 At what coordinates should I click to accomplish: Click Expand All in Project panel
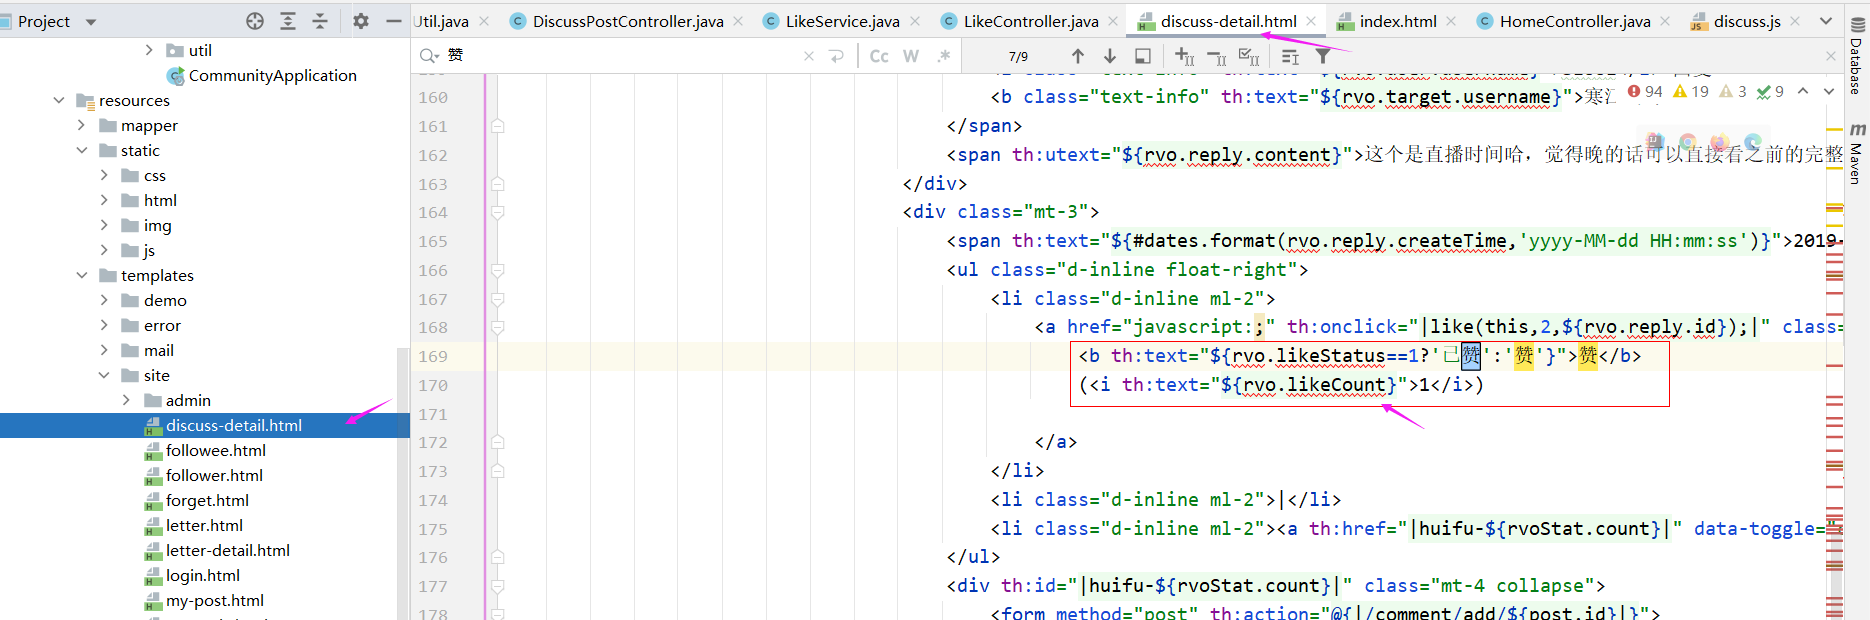288,21
